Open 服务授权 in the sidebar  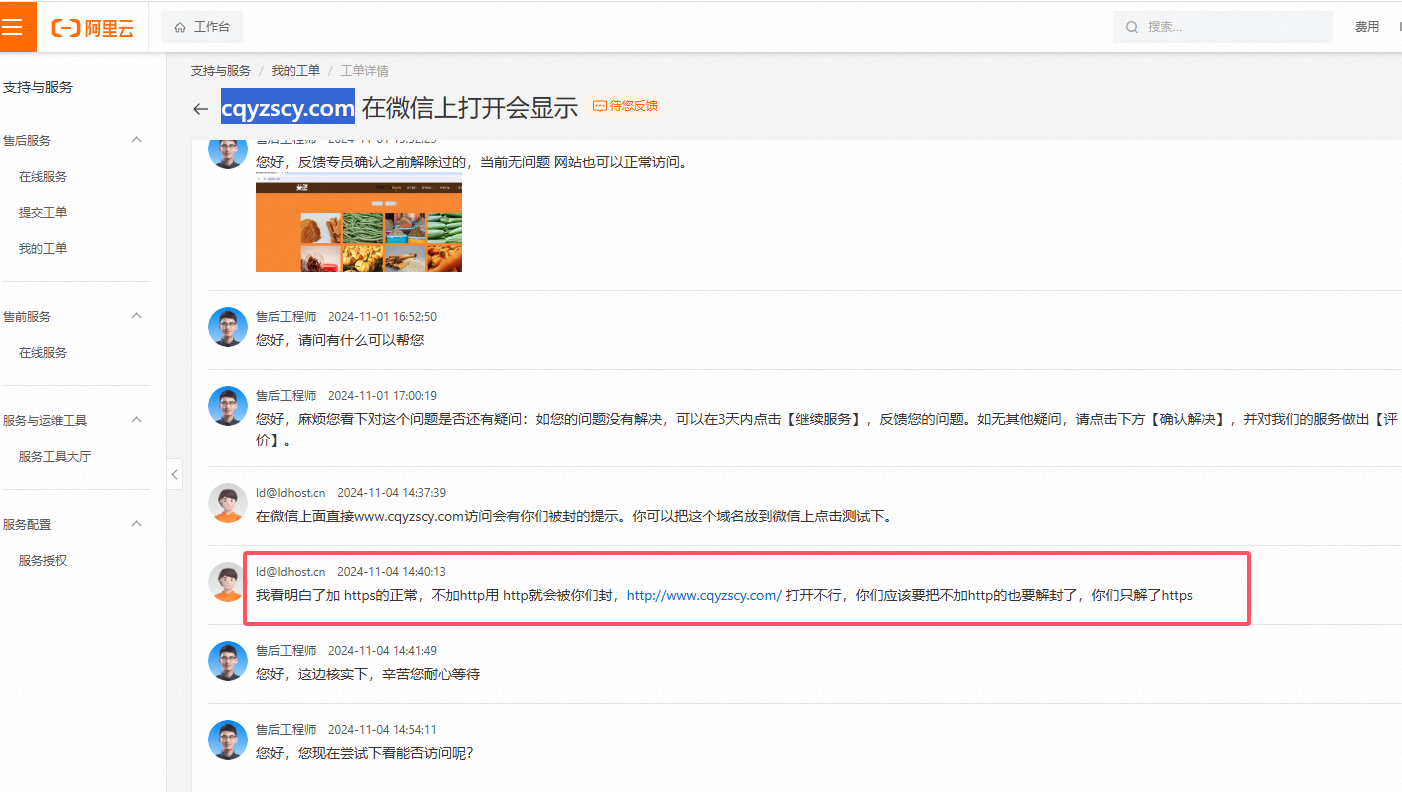click(x=43, y=561)
